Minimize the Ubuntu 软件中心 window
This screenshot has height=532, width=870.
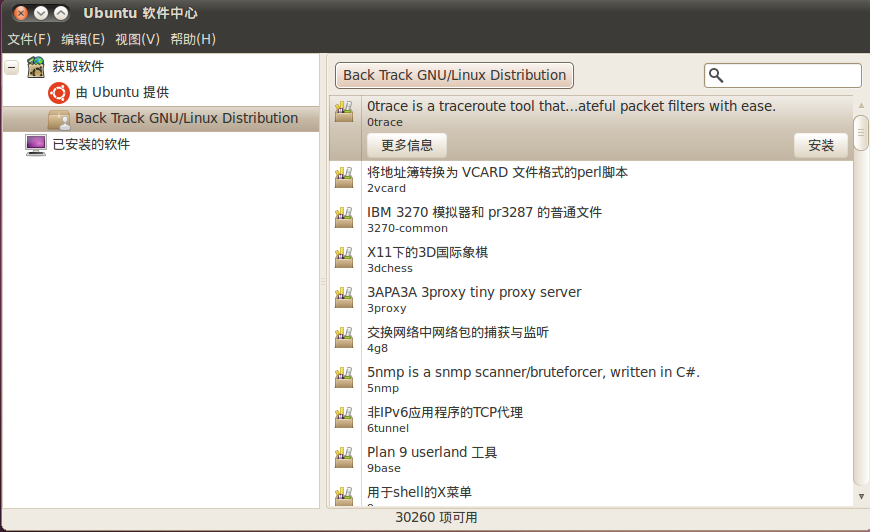pos(41,13)
